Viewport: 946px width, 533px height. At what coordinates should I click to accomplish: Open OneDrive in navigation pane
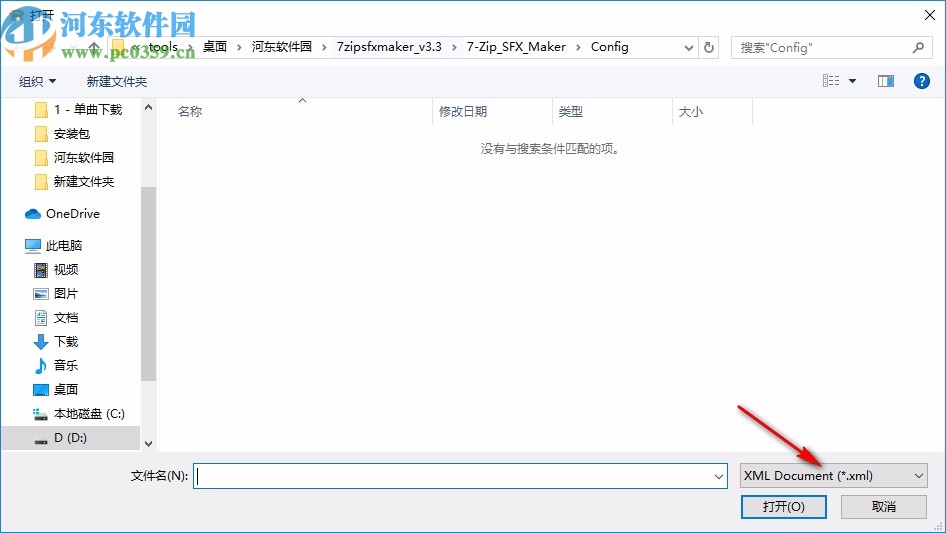click(x=62, y=214)
